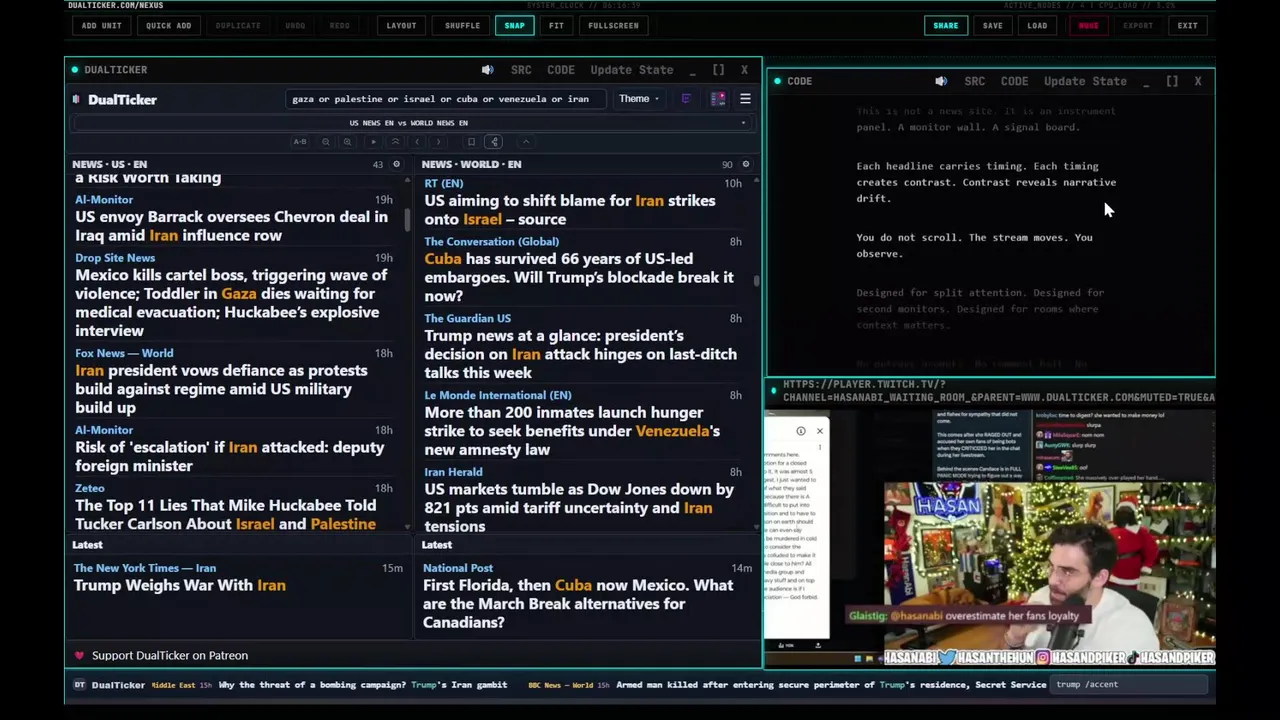
Task: Click the world news column scrollbar
Action: pos(757,280)
